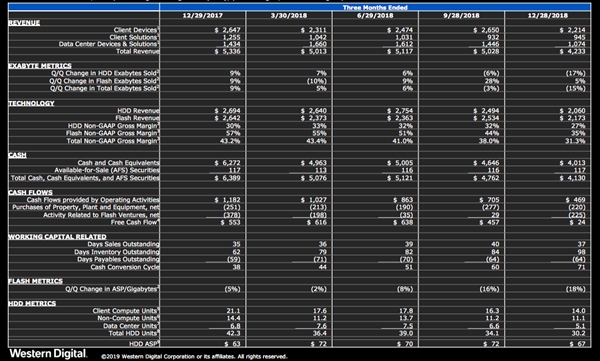Viewport: 600px width, 361px height.
Task: Click Flash Revenue value "$ 2,173"
Action: (572, 118)
